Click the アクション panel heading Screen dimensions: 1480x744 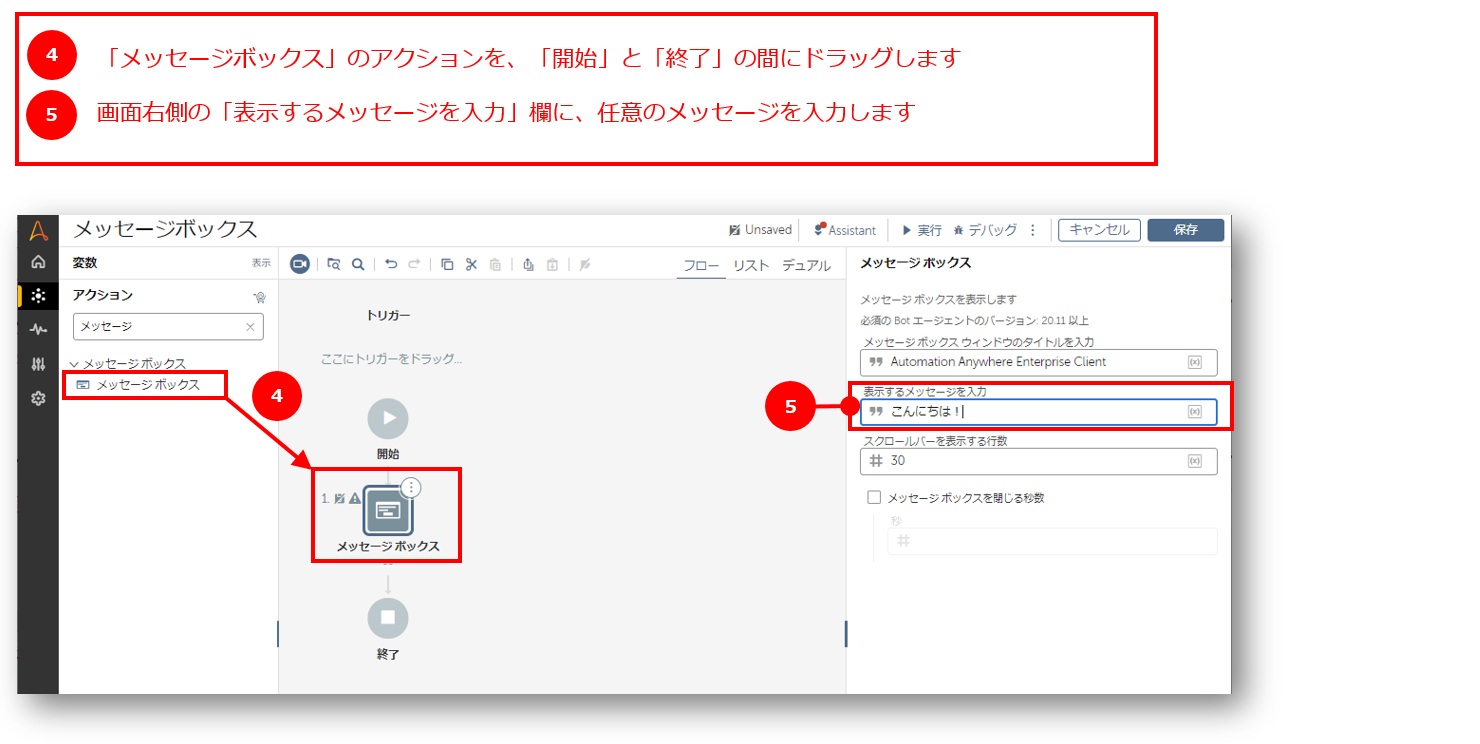point(102,295)
